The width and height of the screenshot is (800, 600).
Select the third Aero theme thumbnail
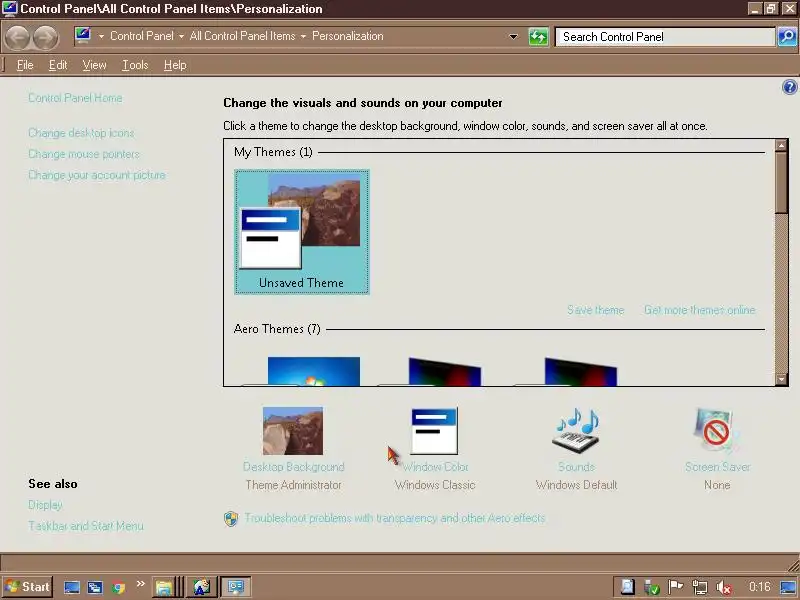[581, 371]
